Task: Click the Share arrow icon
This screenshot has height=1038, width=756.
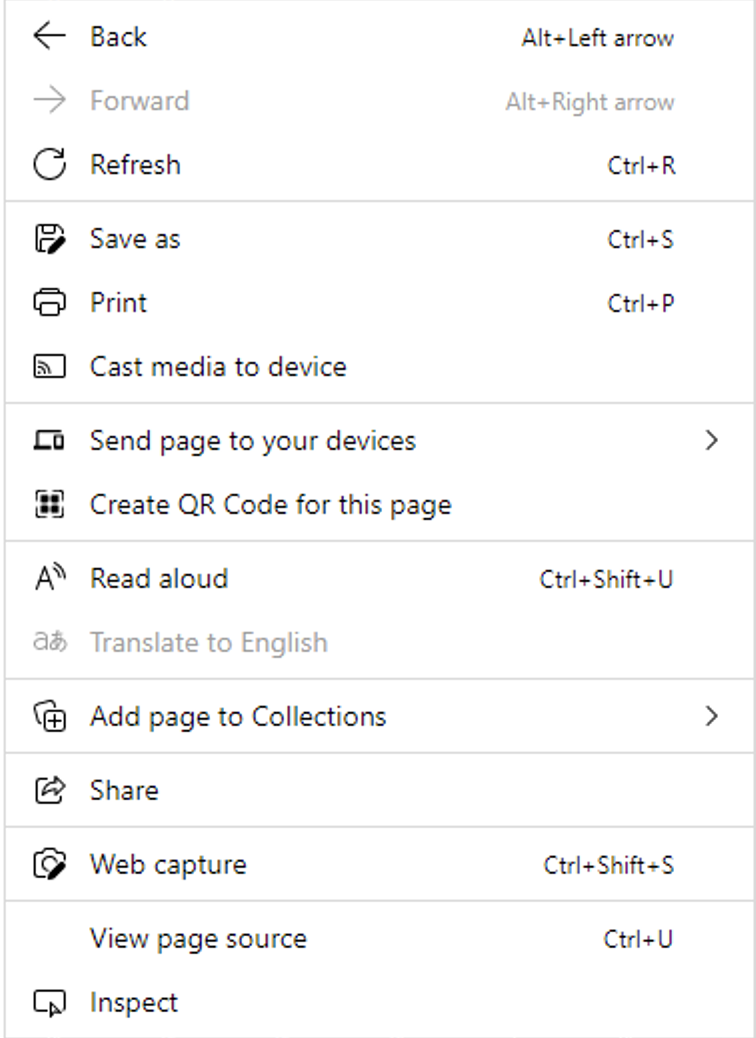Action: click(x=49, y=791)
